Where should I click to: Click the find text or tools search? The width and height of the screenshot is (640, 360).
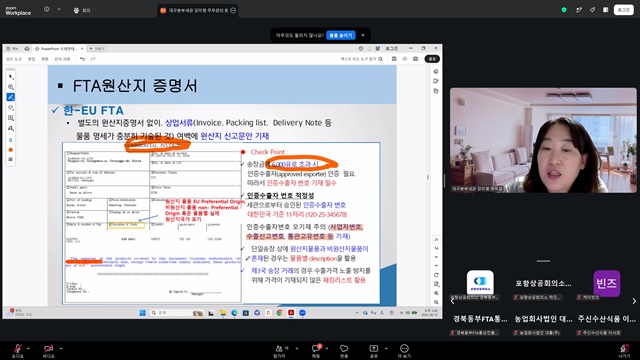coord(362,59)
